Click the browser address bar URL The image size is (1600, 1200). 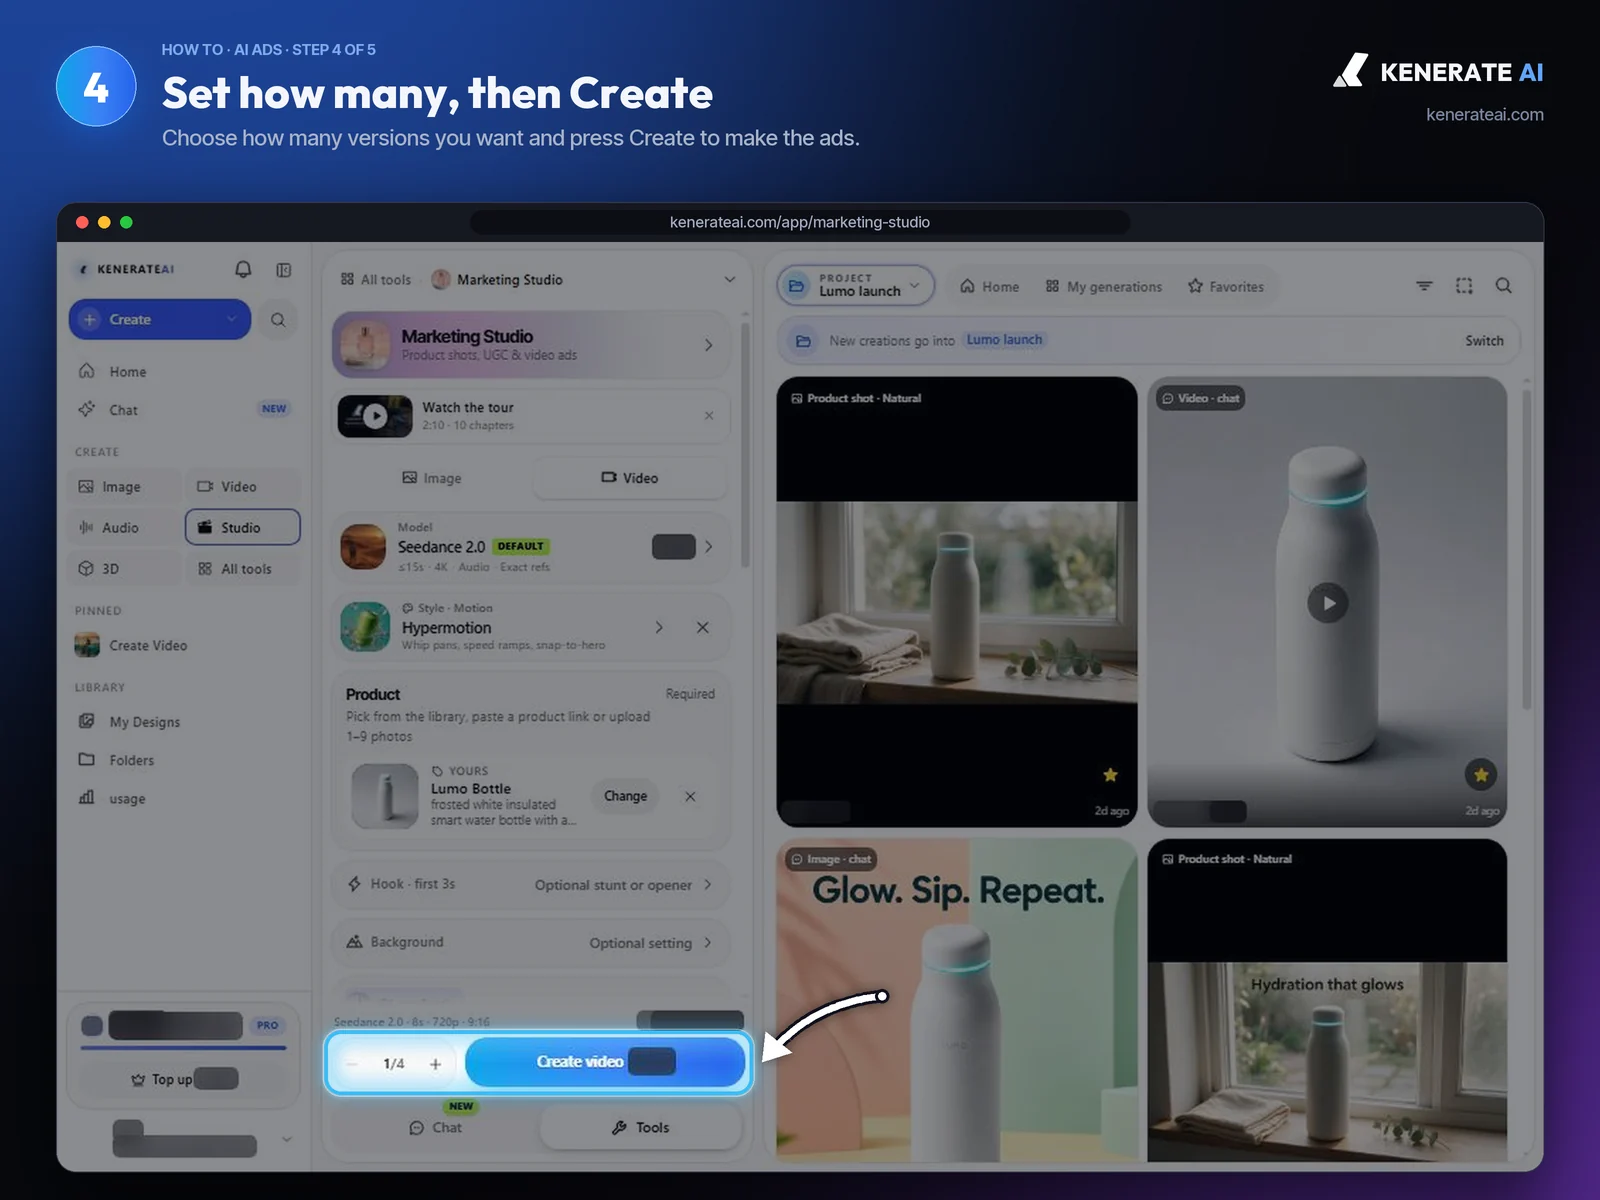[800, 222]
